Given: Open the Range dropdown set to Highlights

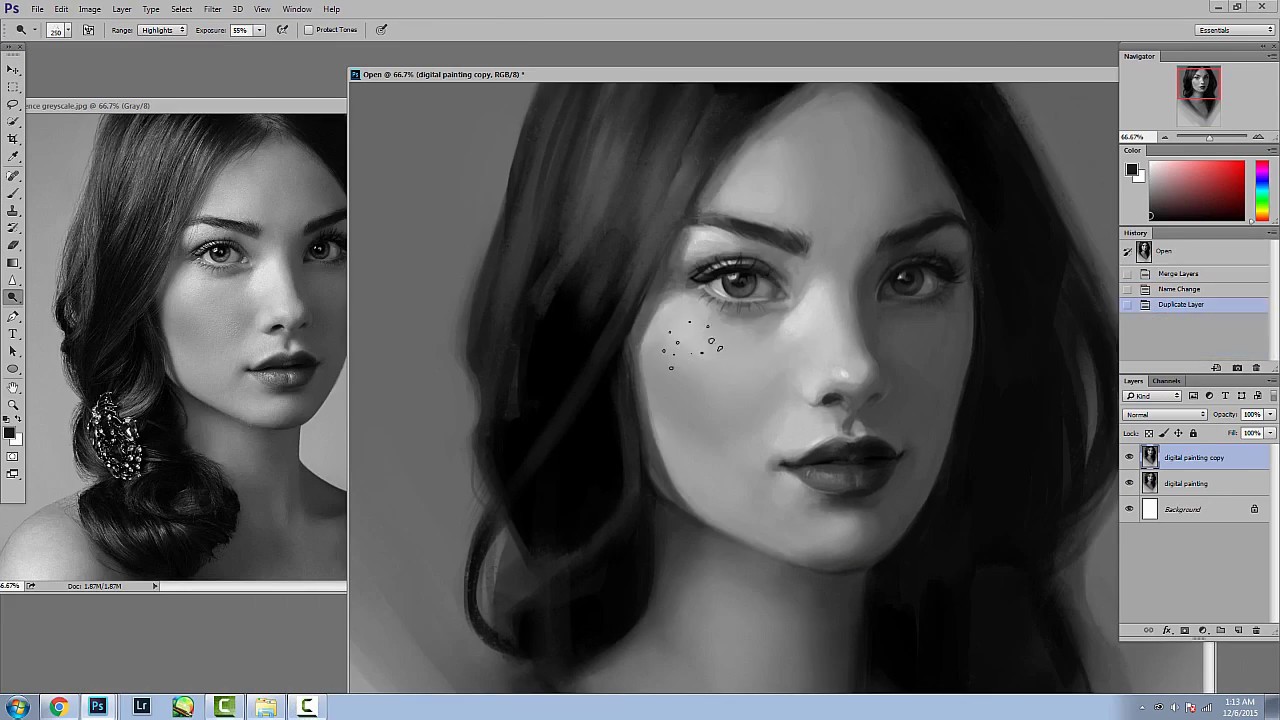Looking at the screenshot, I should [x=163, y=30].
